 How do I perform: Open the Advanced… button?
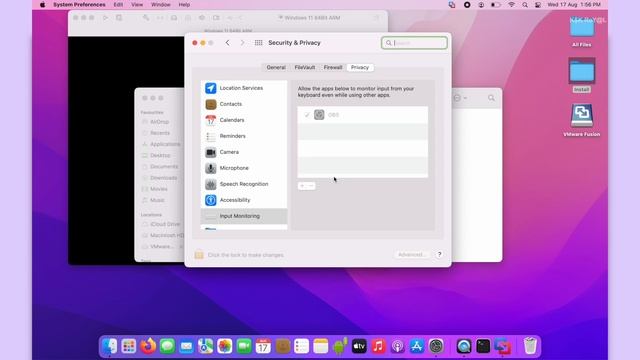(x=411, y=255)
